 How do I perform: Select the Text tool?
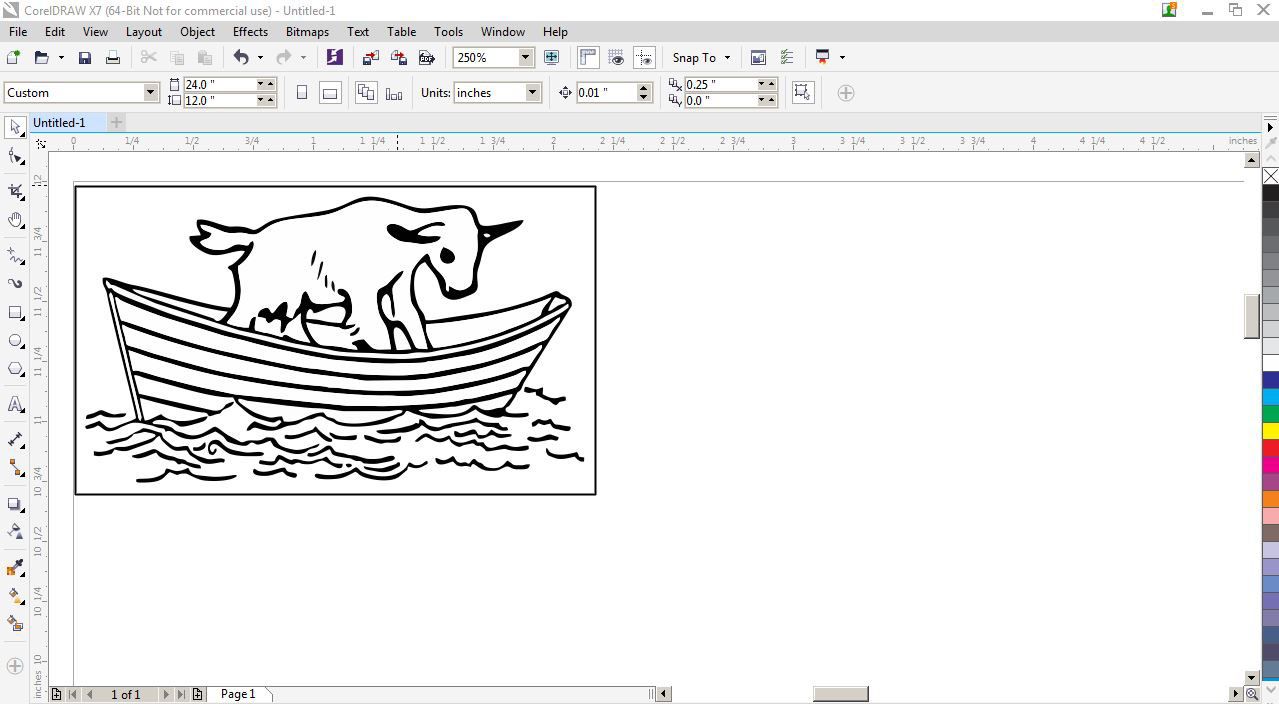15,404
